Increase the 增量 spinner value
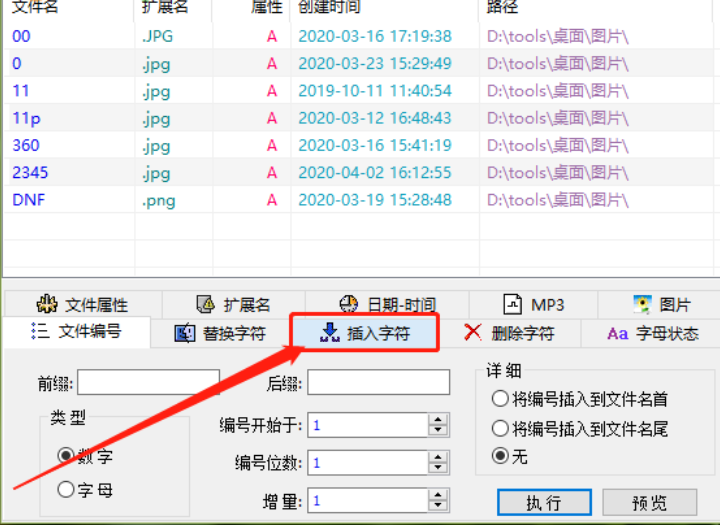The height and width of the screenshot is (527, 720). click(x=437, y=495)
